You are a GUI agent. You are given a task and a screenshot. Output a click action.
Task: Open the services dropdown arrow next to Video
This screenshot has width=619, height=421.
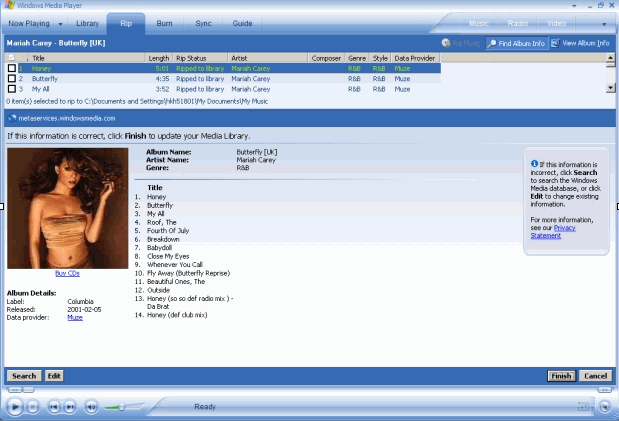pyautogui.click(x=604, y=24)
